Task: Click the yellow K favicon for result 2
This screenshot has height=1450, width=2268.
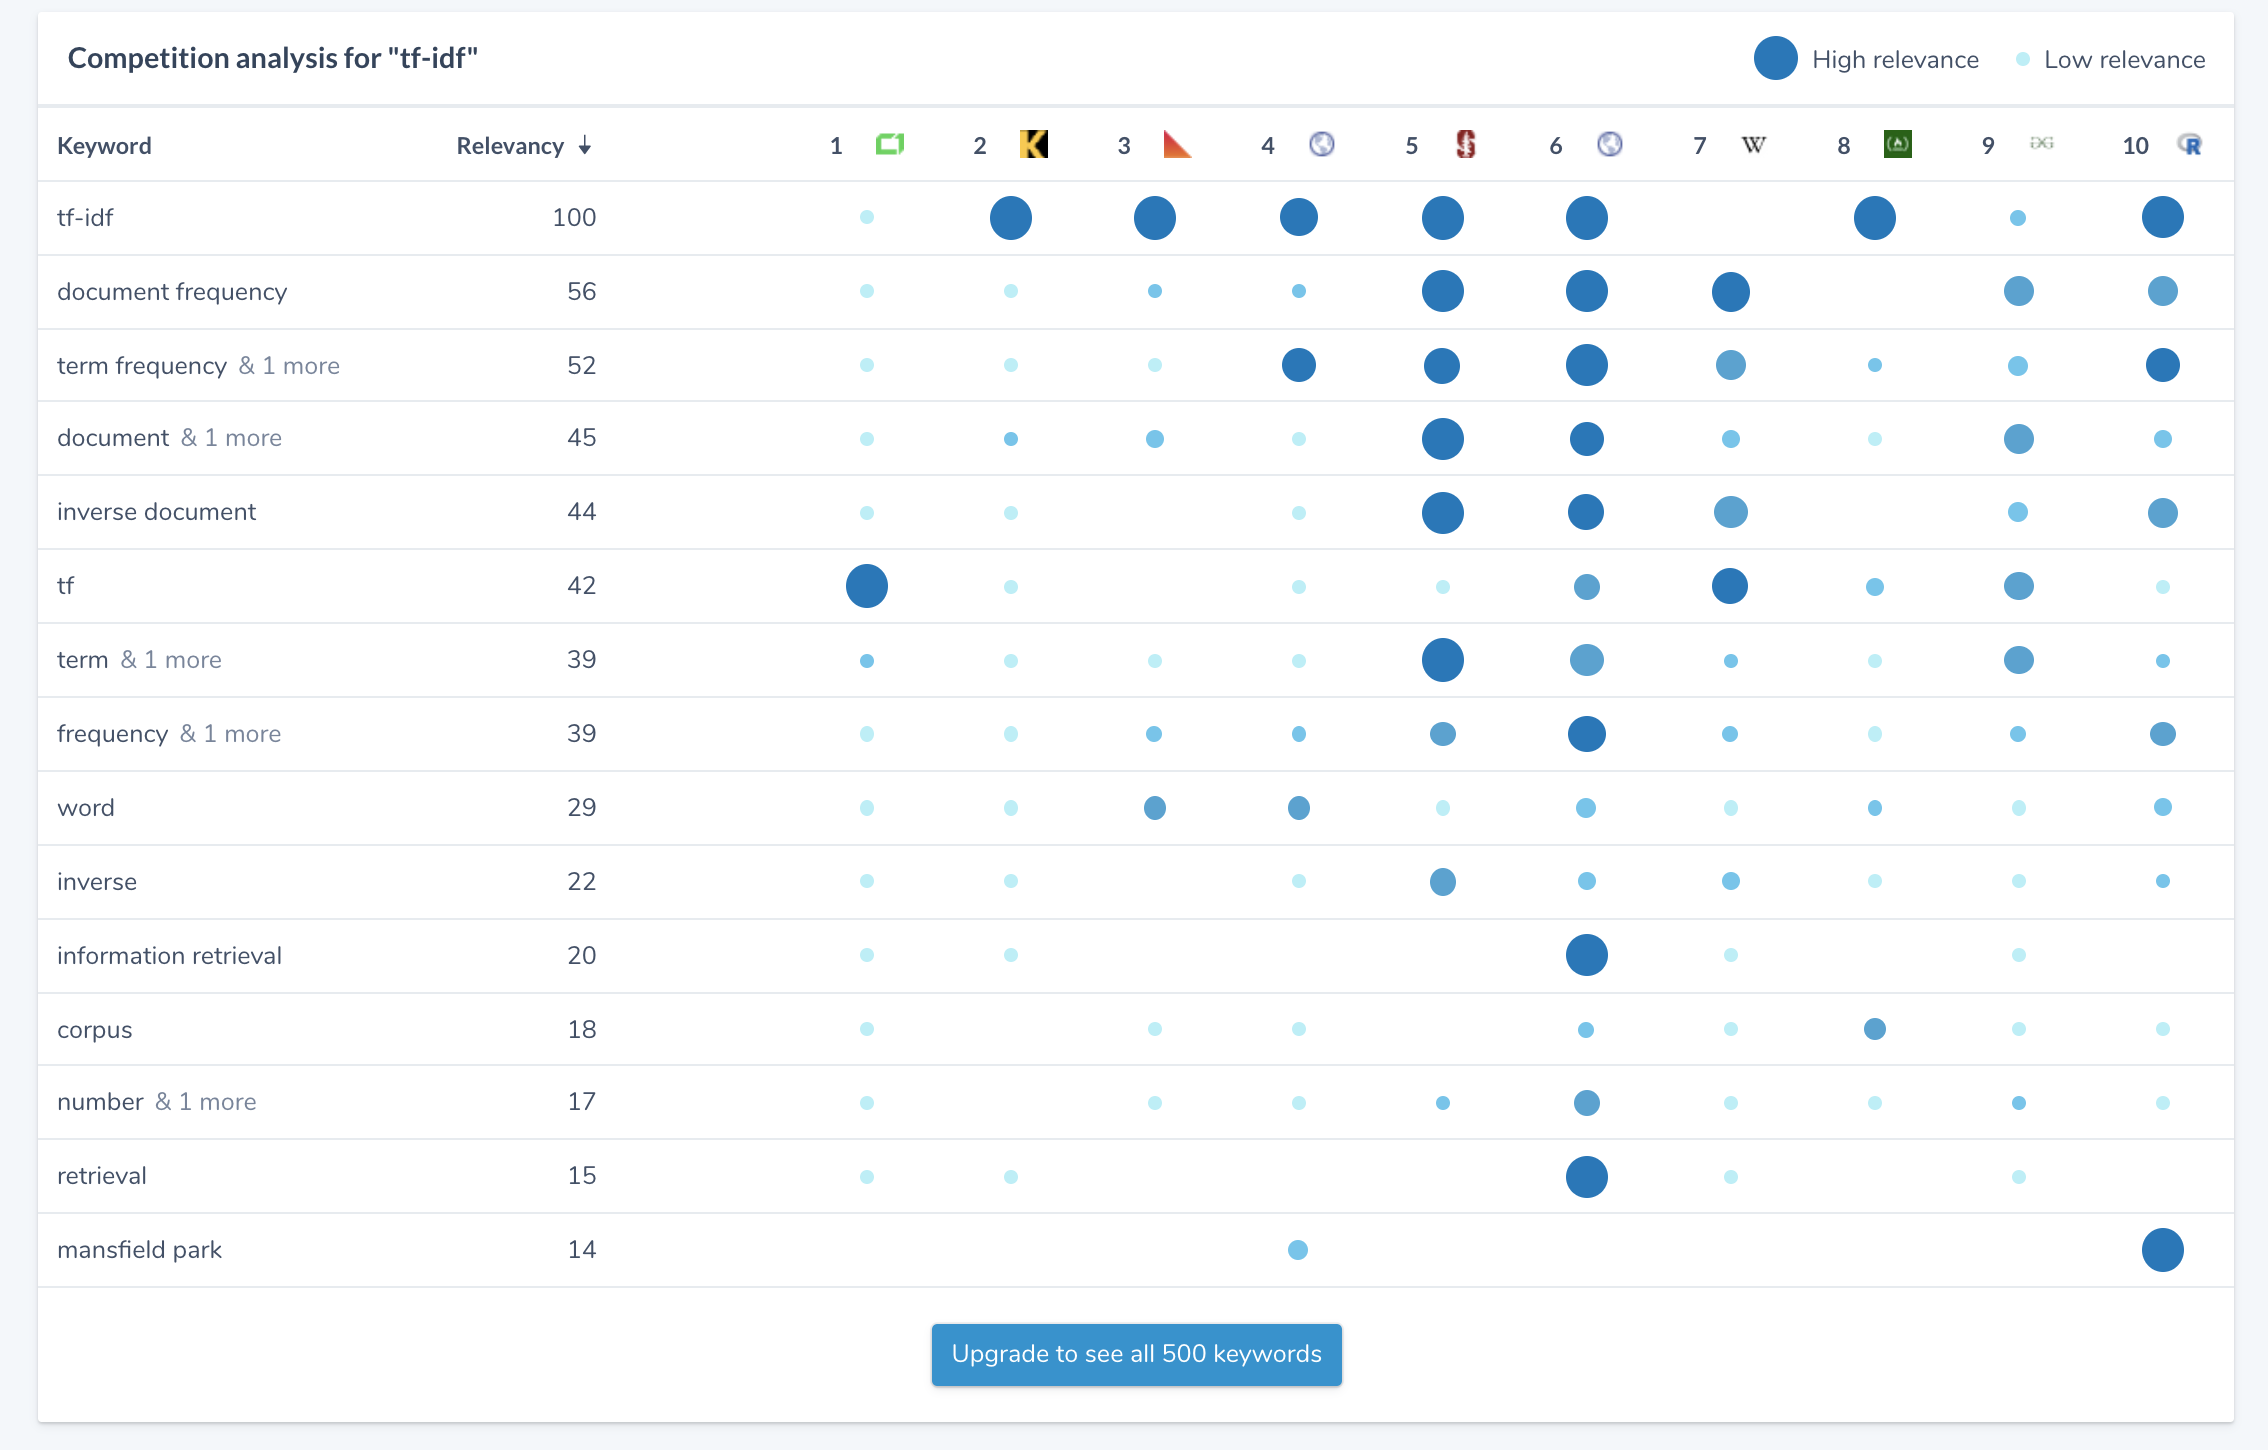Action: (x=1033, y=145)
